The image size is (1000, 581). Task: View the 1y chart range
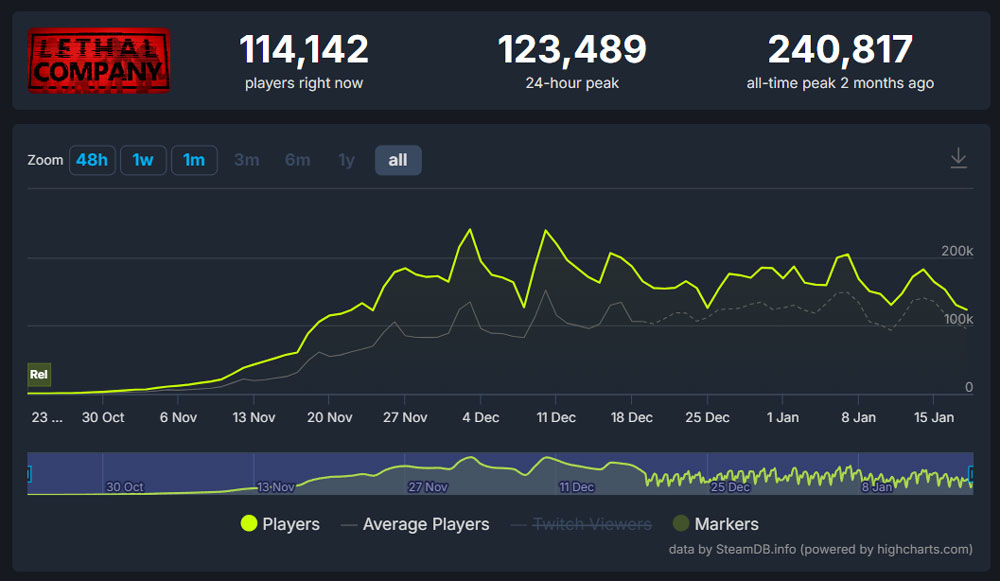pyautogui.click(x=345, y=159)
